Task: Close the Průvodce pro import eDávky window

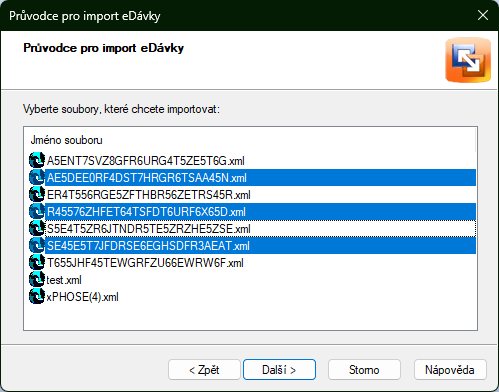Action: [x=483, y=15]
